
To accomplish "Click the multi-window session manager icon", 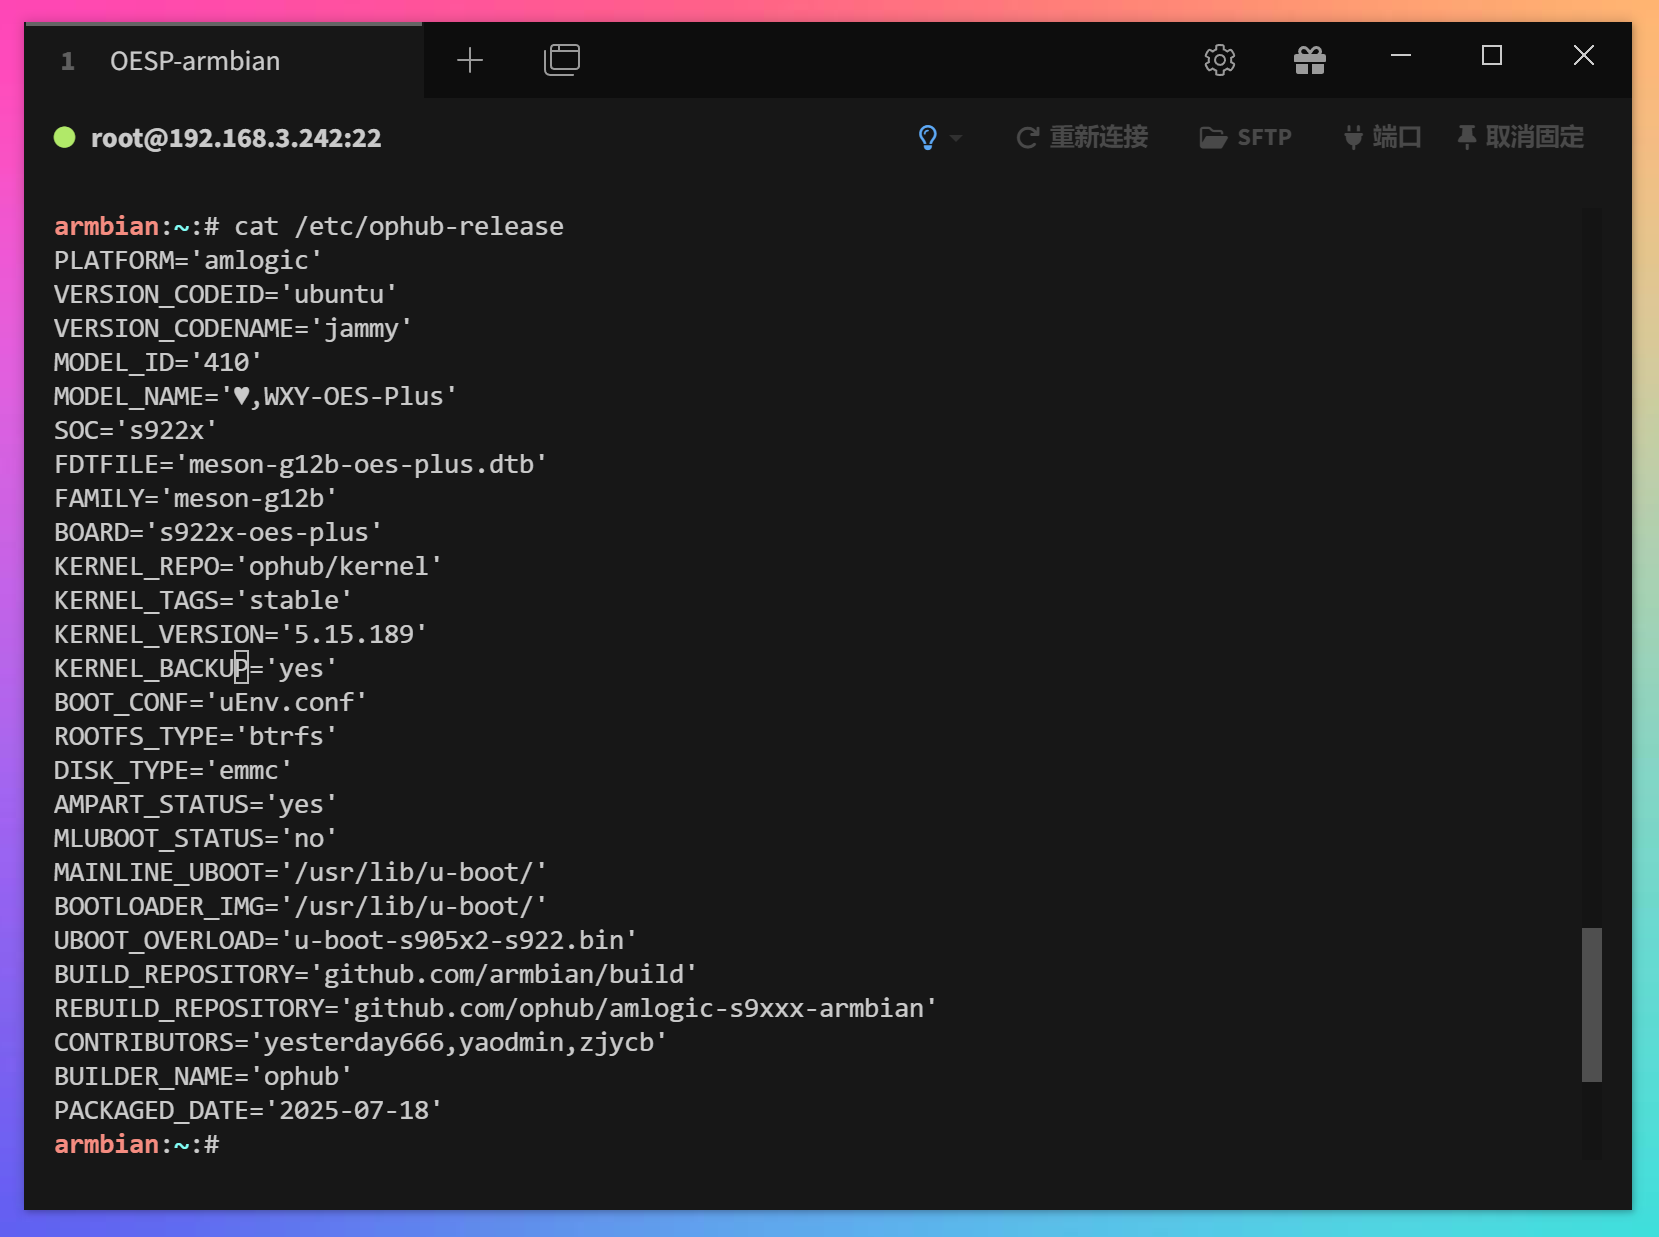I will pos(561,60).
